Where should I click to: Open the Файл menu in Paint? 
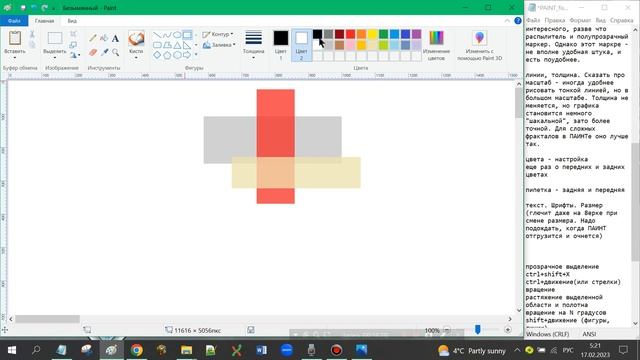[x=14, y=20]
